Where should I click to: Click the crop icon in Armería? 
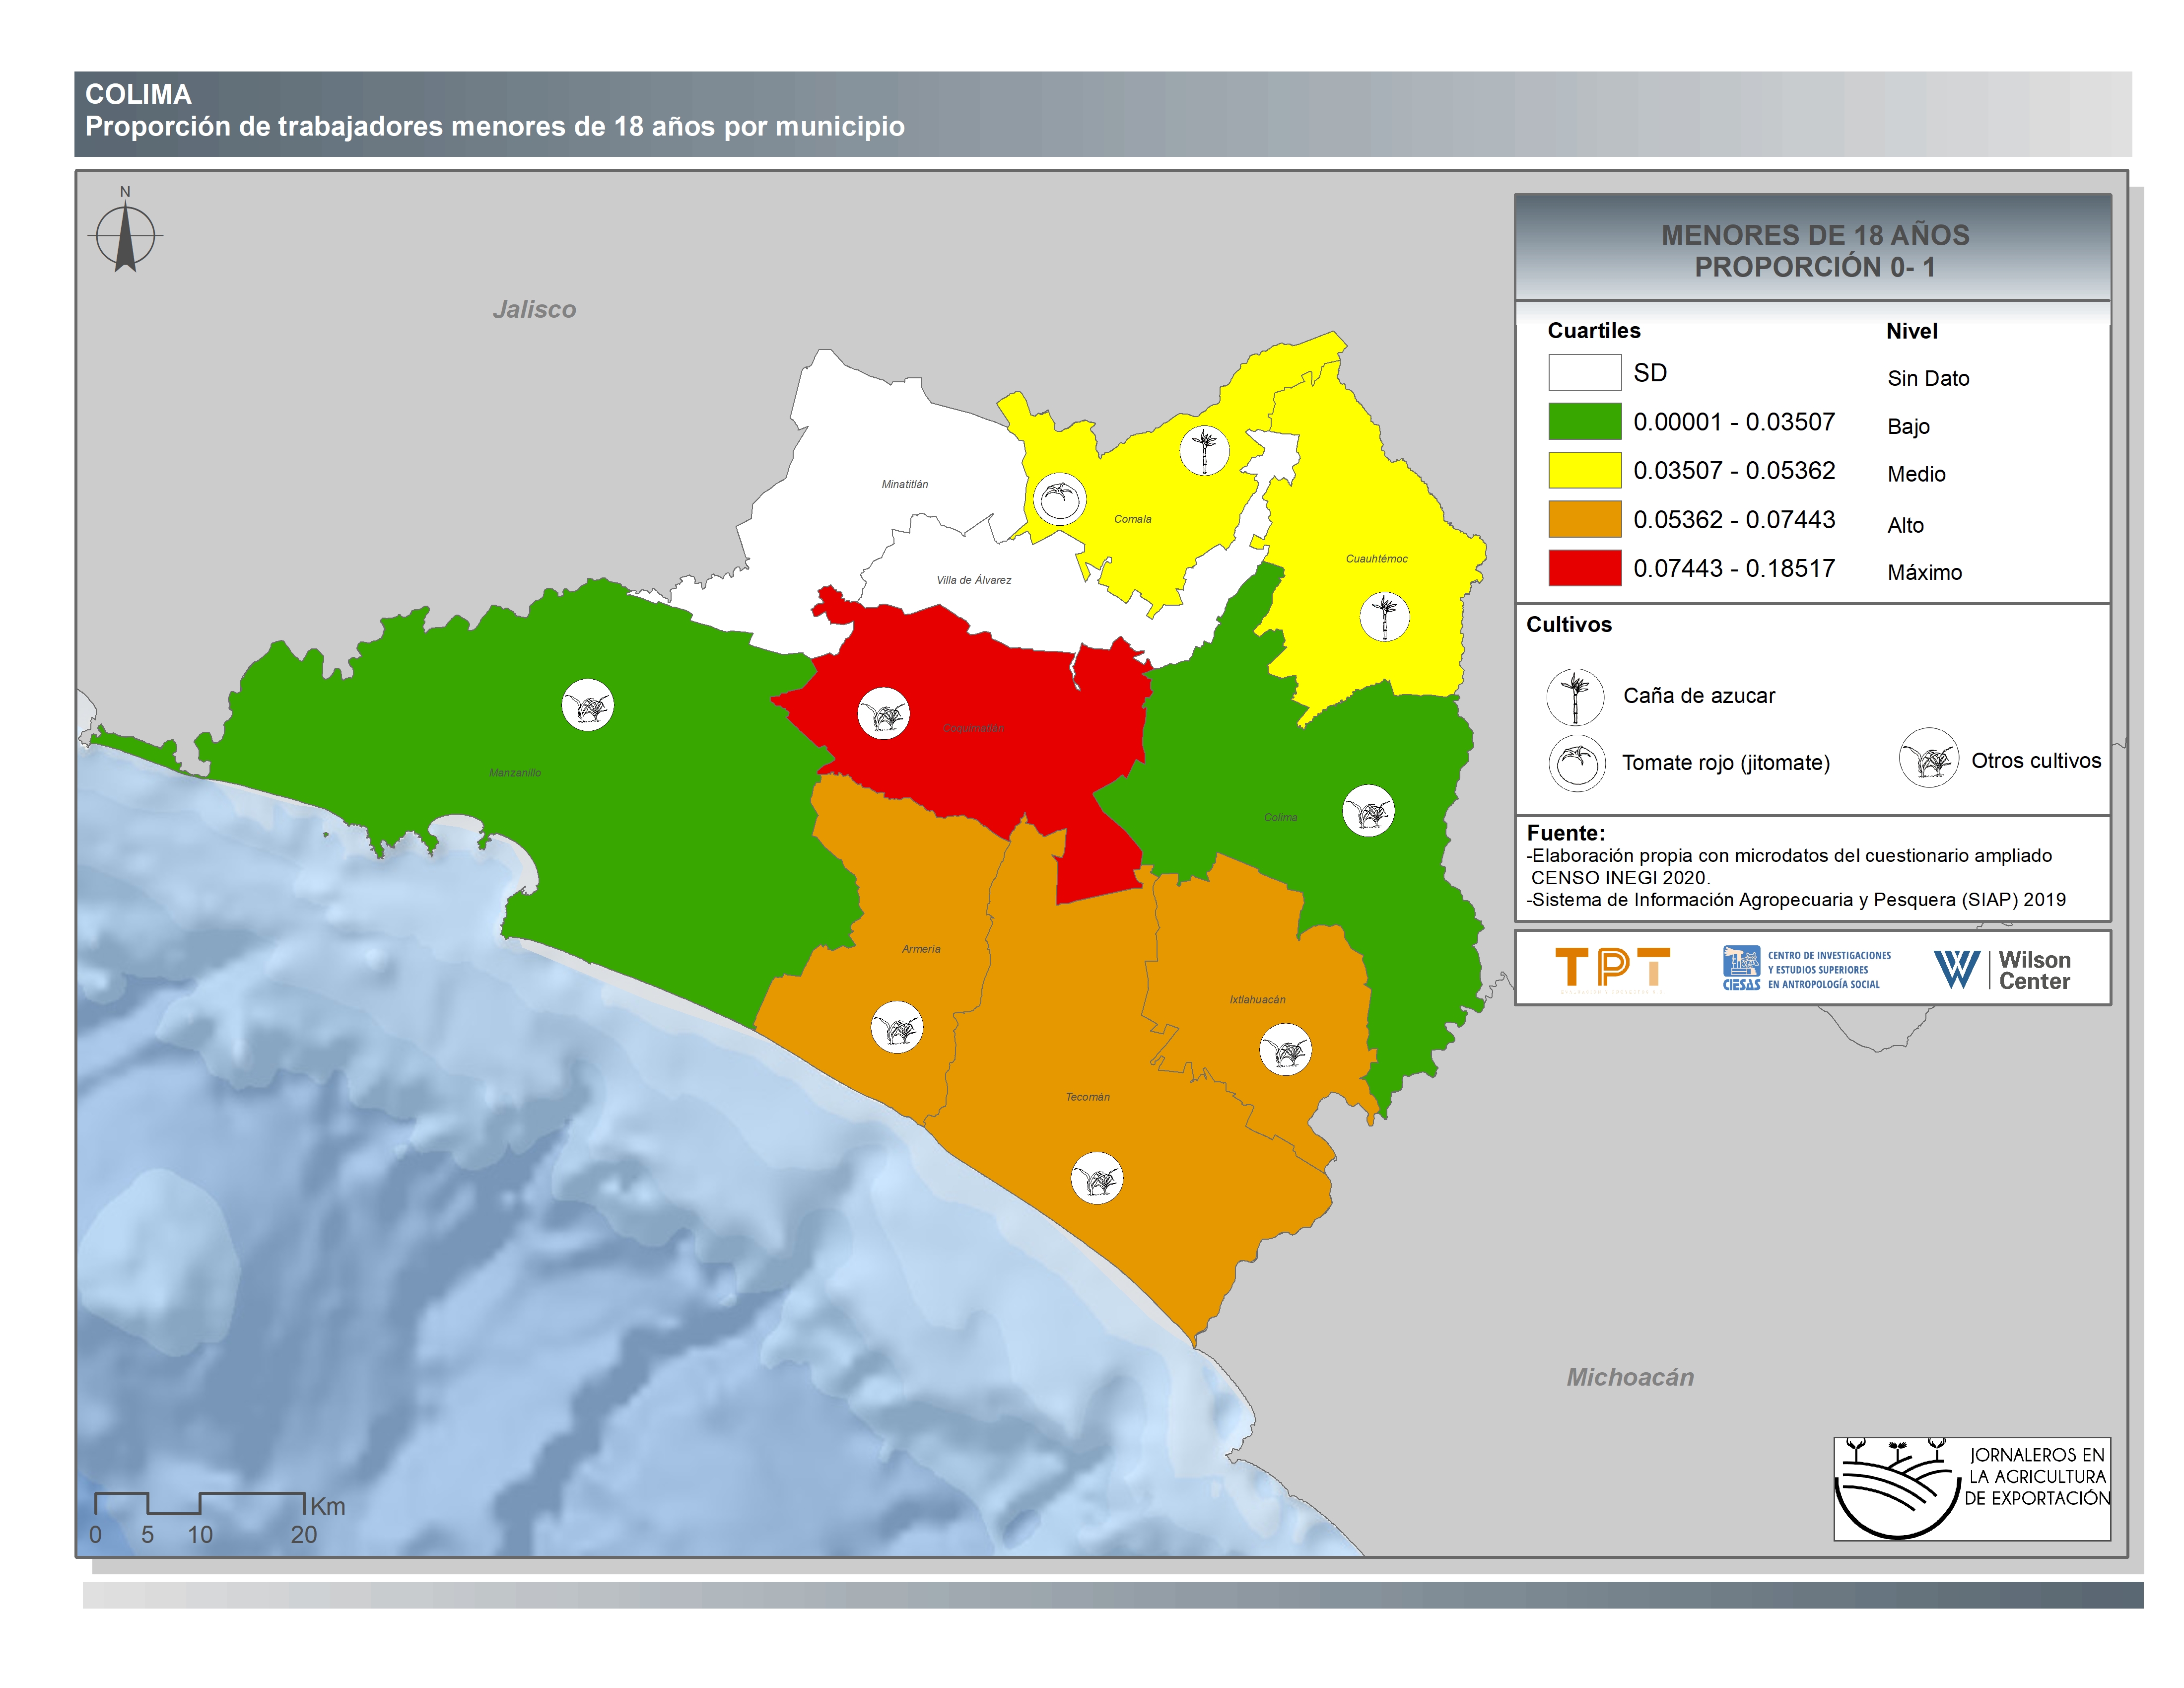point(896,1027)
